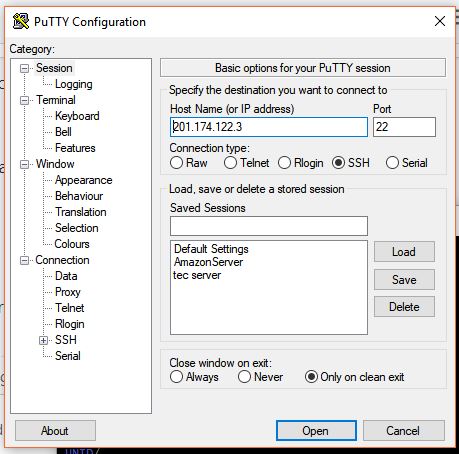459x454 pixels.
Task: Collapse the Session tree node
Action: tap(24, 68)
